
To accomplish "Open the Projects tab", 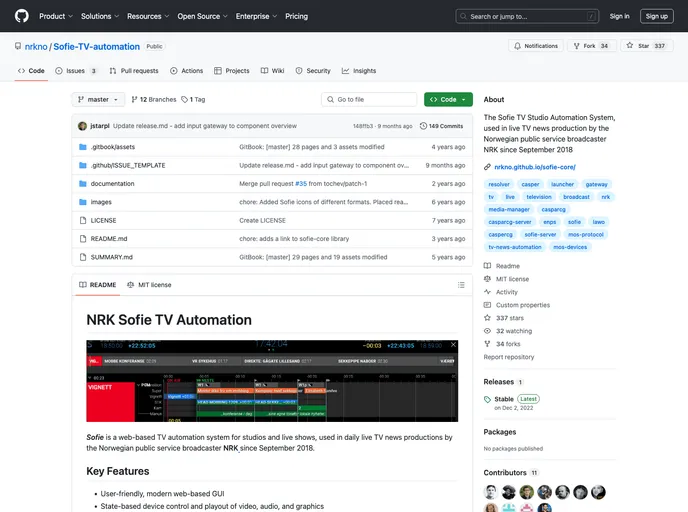I will tap(232, 71).
